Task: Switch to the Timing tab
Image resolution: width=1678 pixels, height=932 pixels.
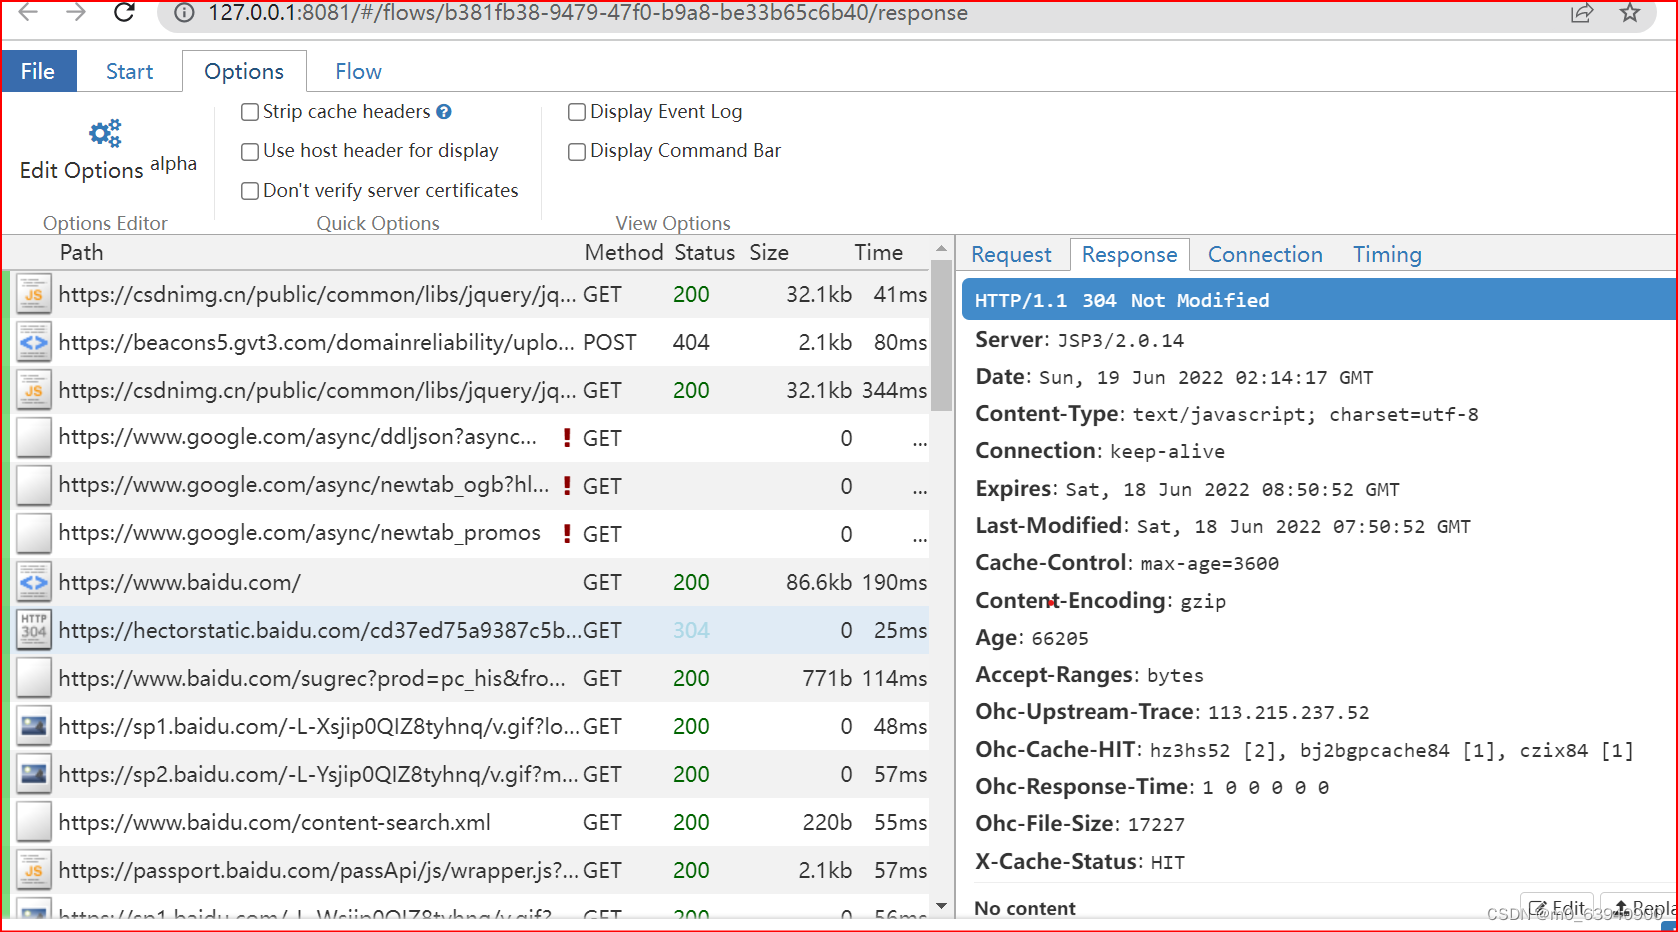Action: pyautogui.click(x=1386, y=254)
